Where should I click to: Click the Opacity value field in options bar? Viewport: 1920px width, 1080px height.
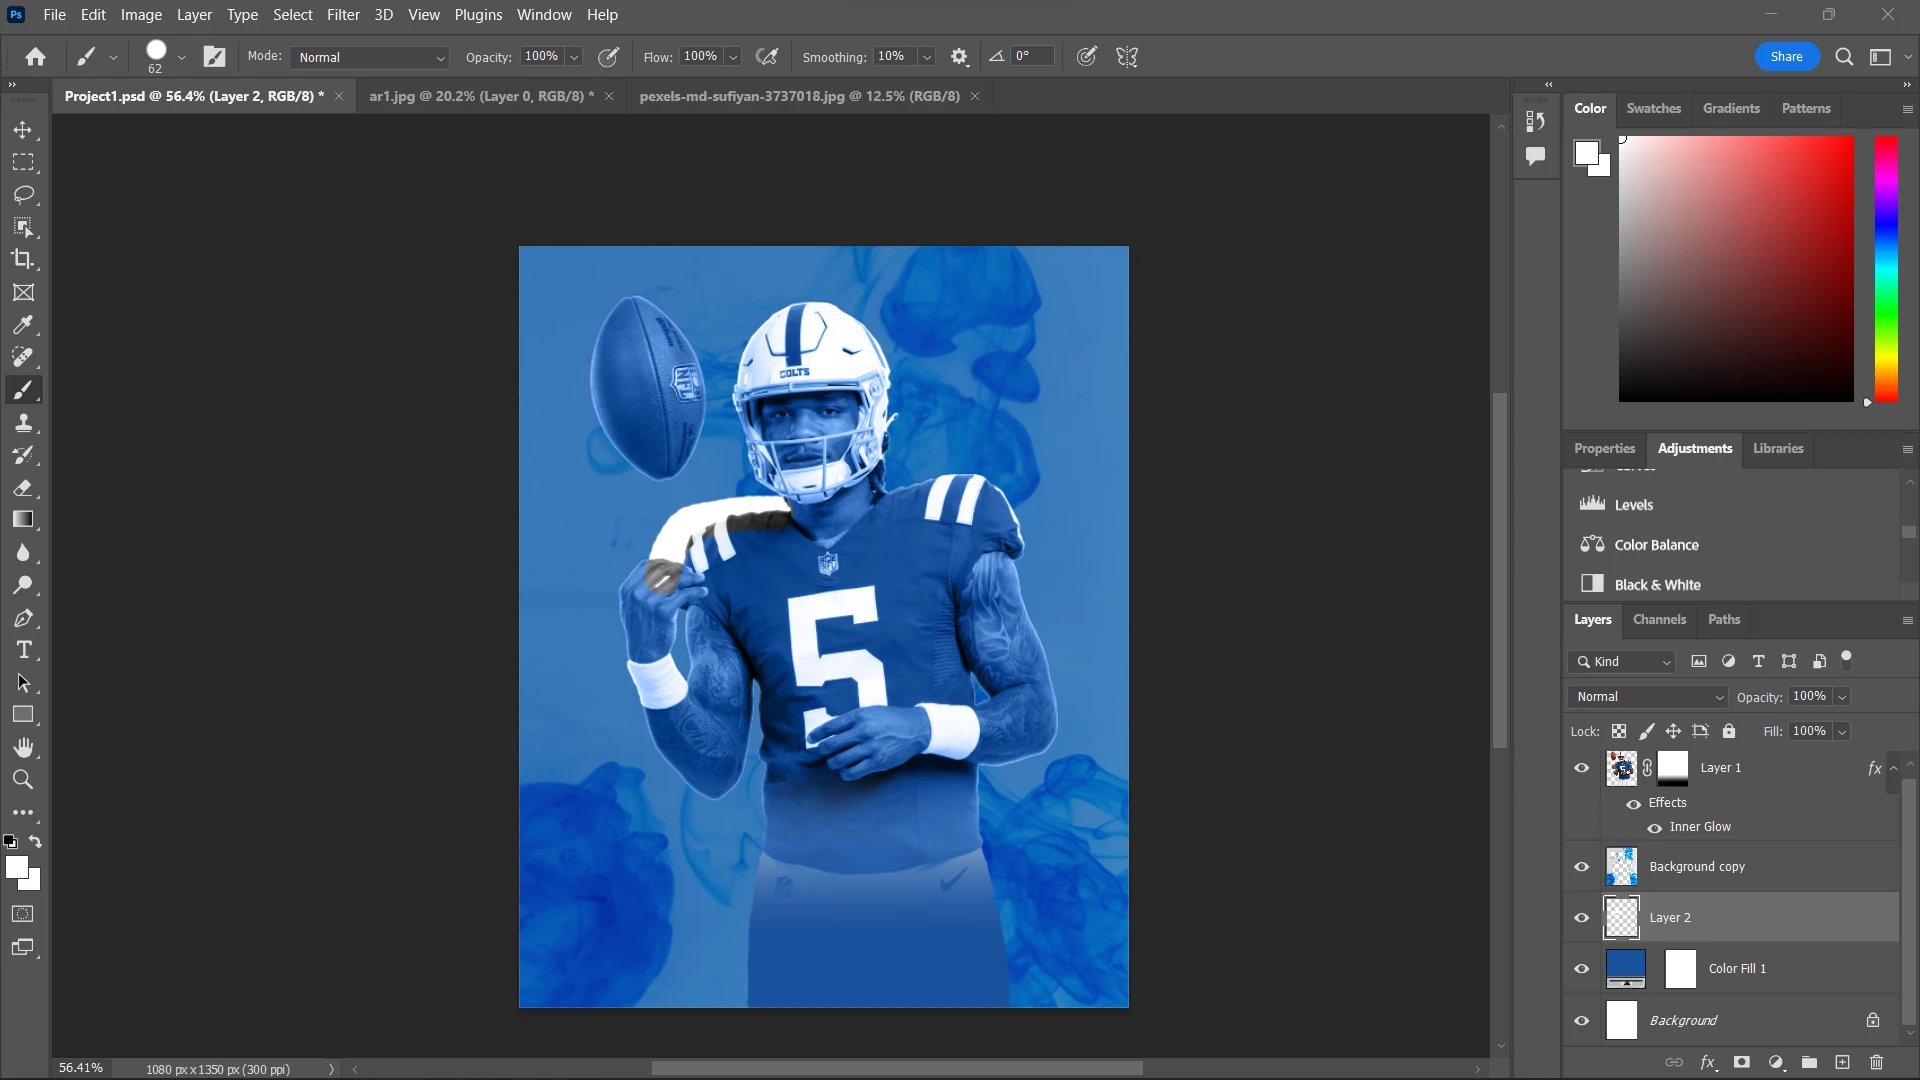click(541, 57)
